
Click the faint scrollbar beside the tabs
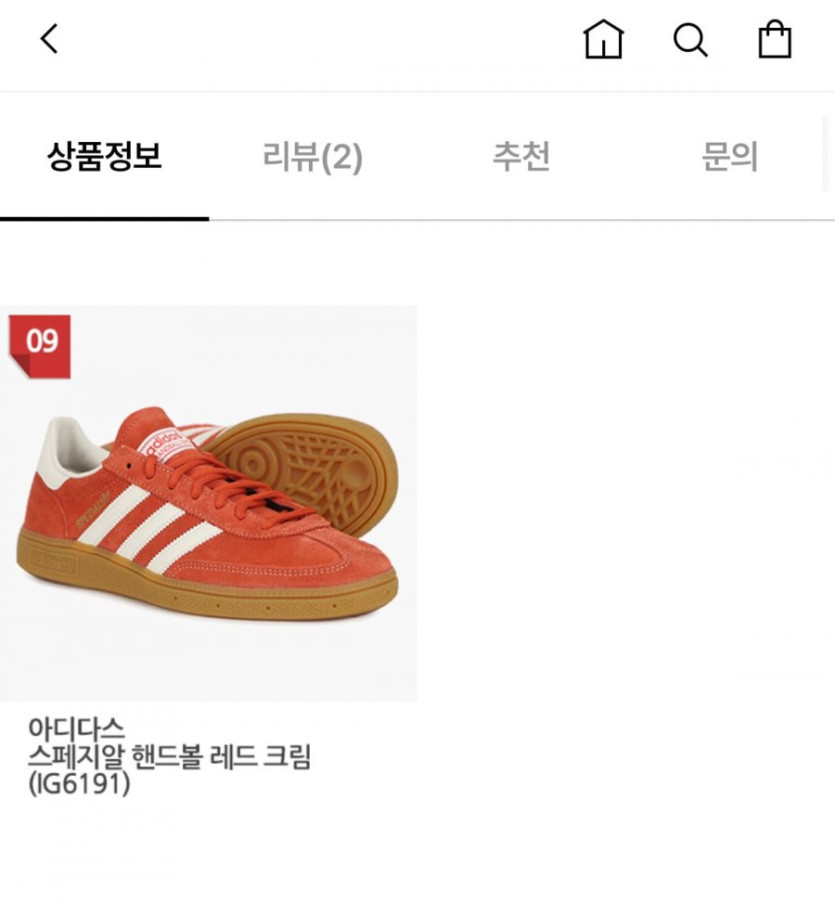(x=825, y=154)
